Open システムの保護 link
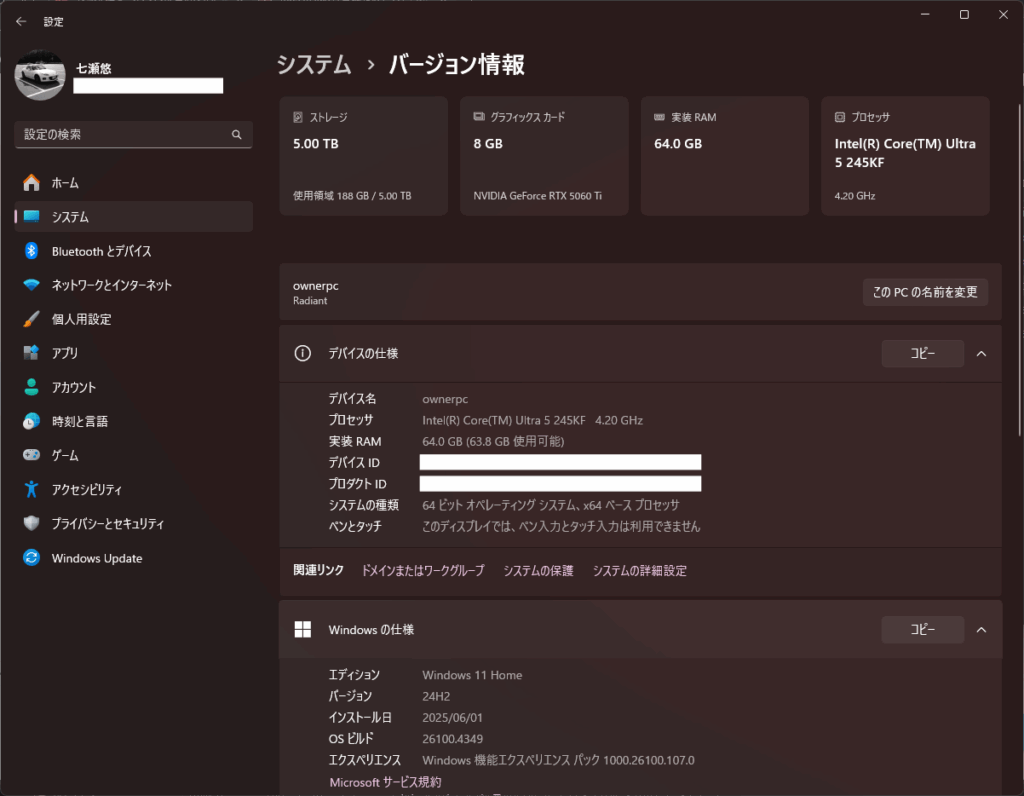 pos(538,571)
